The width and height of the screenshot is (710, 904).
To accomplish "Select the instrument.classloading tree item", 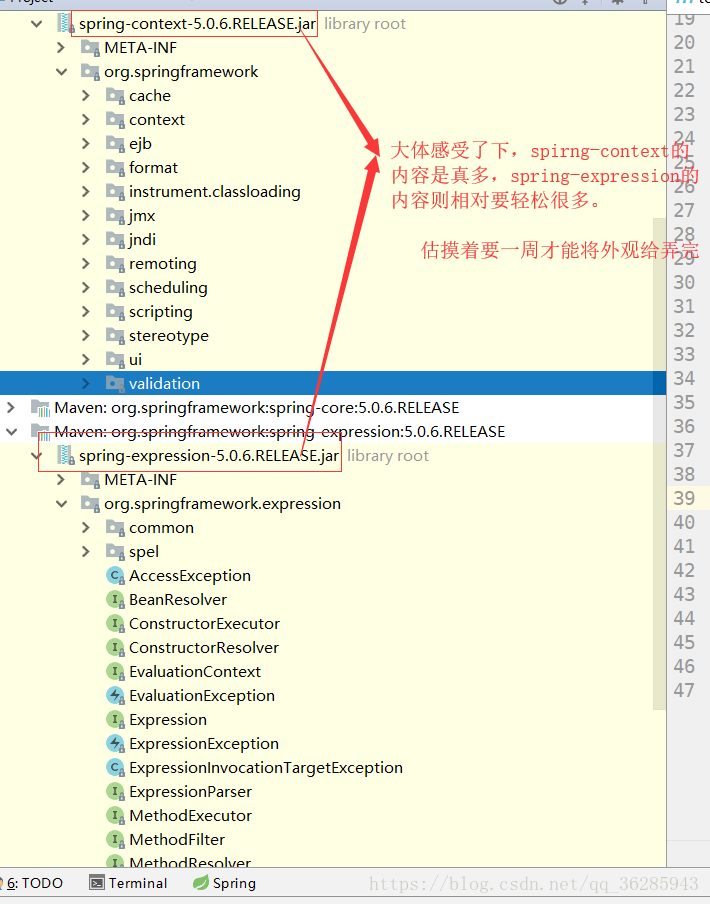I will (214, 192).
